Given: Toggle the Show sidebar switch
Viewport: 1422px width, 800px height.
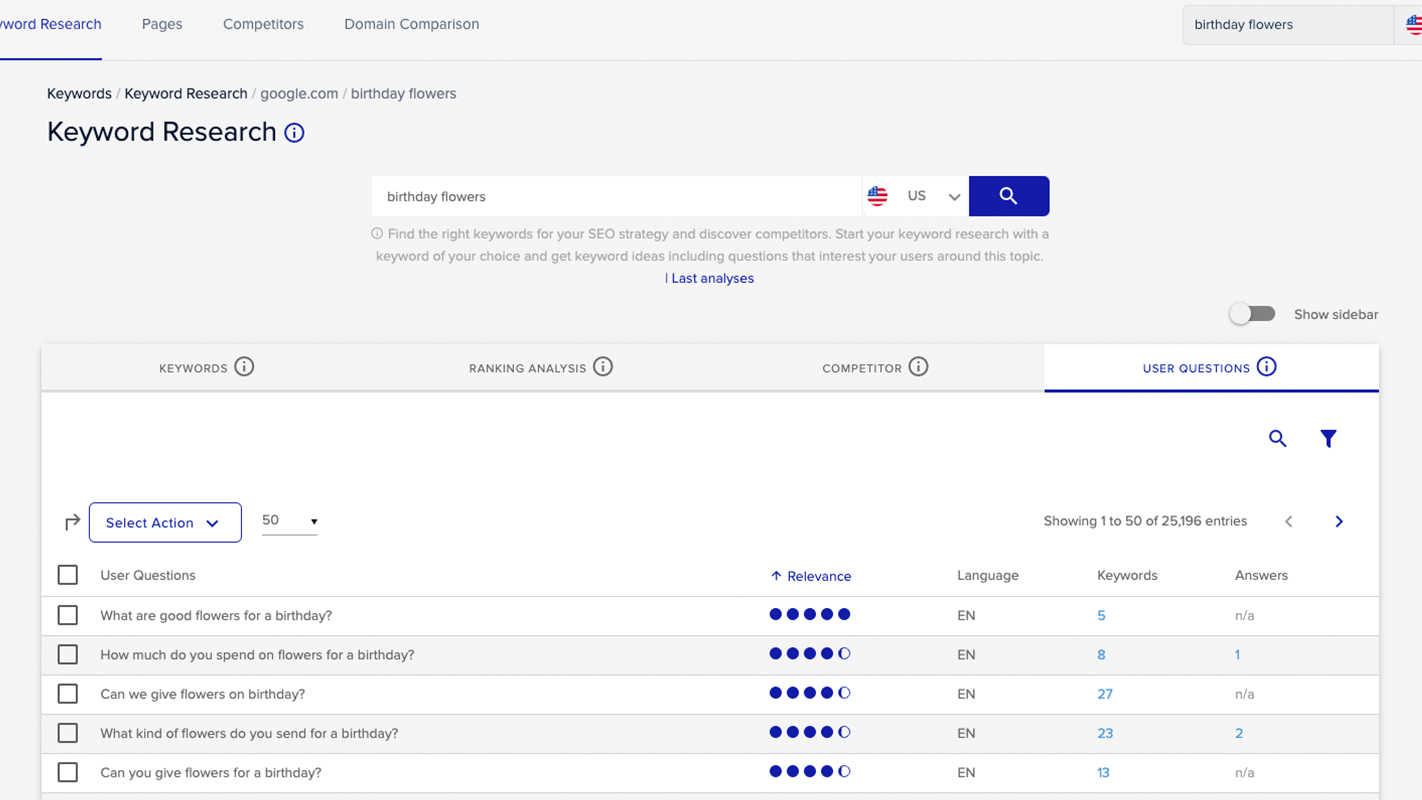Looking at the screenshot, I should pos(1252,314).
